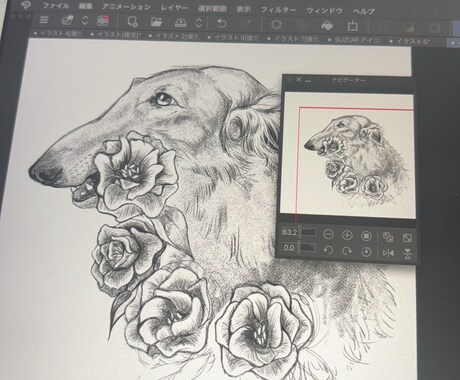Click the Clip Studio Paint logo icon
460x380 pixels.
25,5
